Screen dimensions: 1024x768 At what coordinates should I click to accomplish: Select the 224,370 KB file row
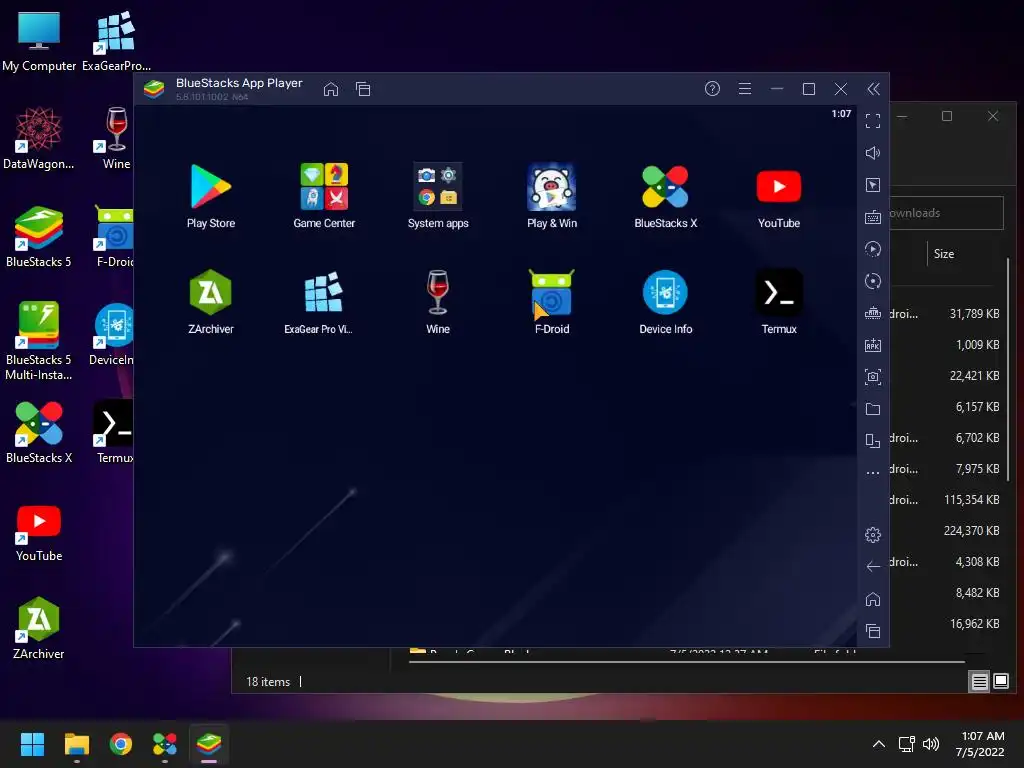tap(946, 531)
